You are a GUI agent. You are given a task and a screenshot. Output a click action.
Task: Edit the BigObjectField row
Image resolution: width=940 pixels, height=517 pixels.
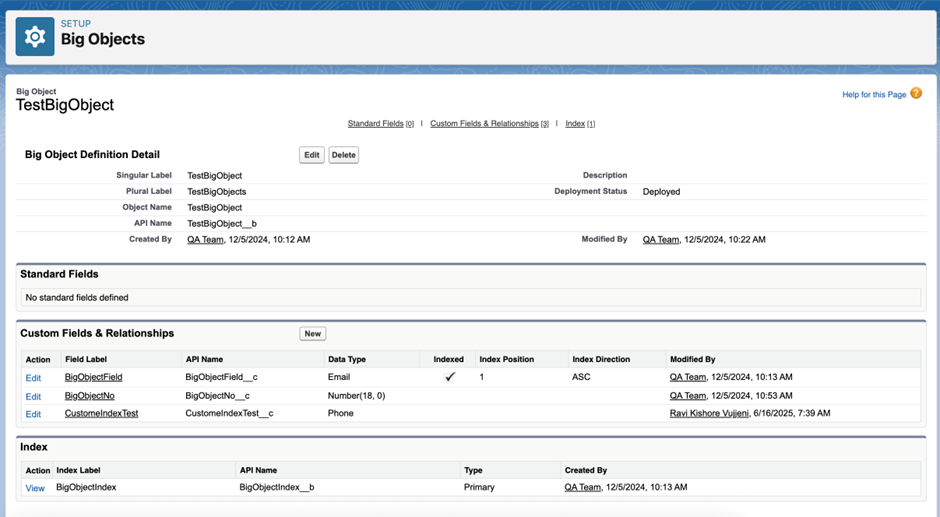(34, 378)
